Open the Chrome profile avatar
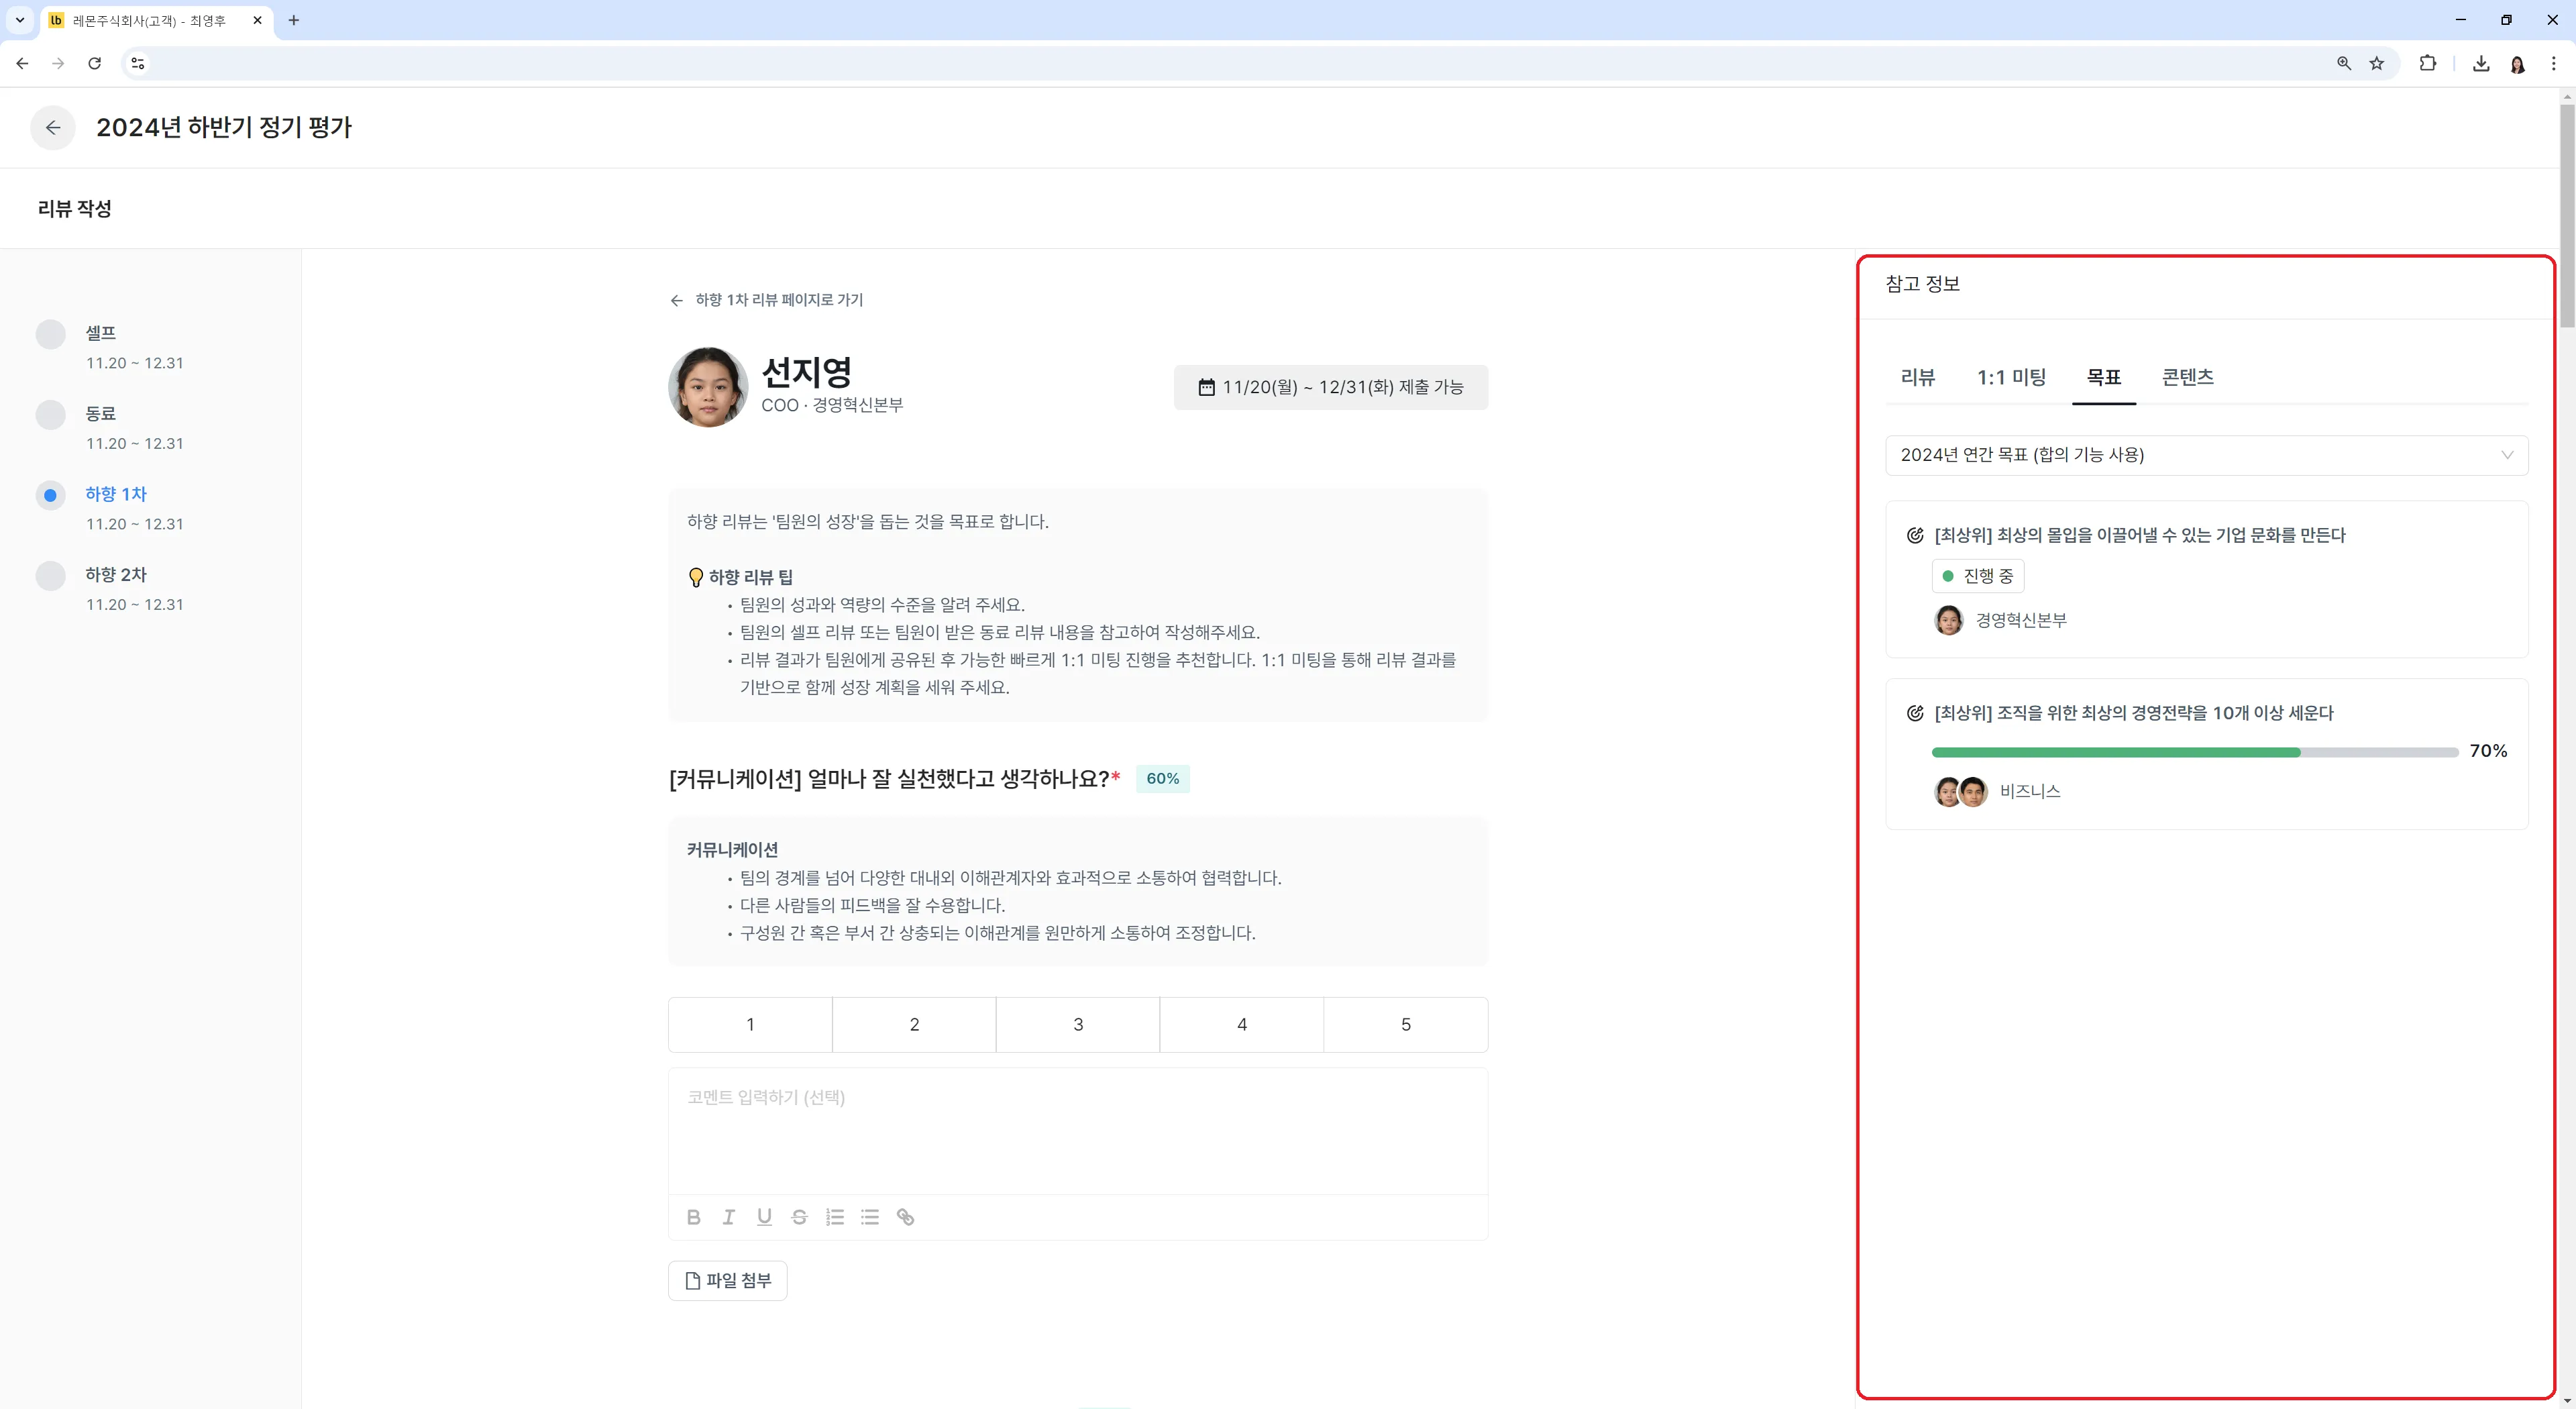Screen dimensions: 2576x1409 [2517, 64]
